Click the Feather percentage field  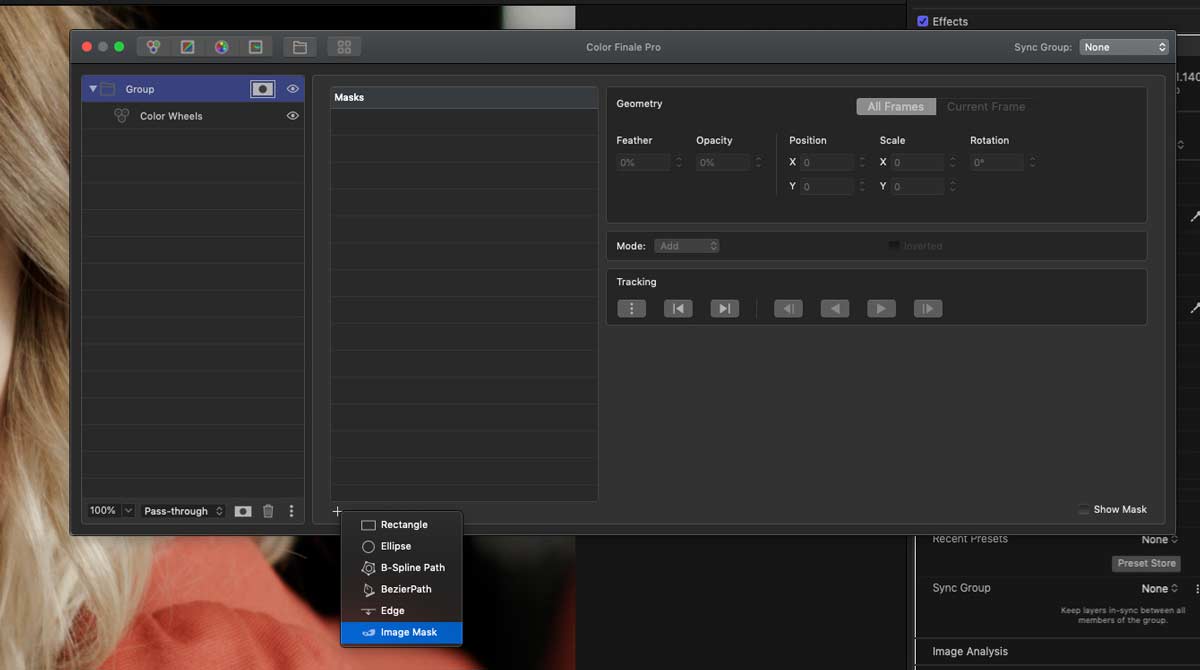point(643,162)
